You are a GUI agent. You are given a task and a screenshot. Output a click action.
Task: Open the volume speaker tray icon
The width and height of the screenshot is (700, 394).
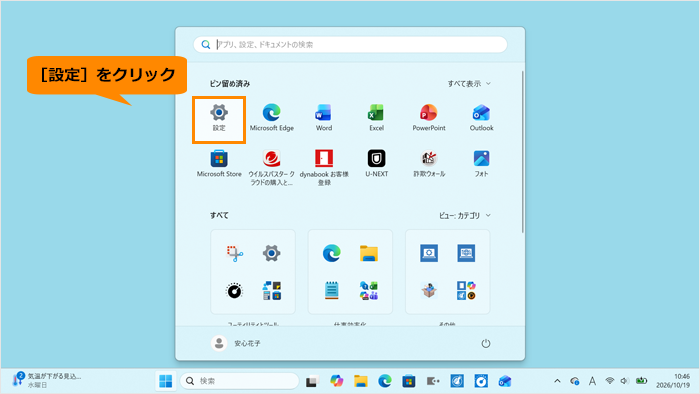pyautogui.click(x=625, y=381)
